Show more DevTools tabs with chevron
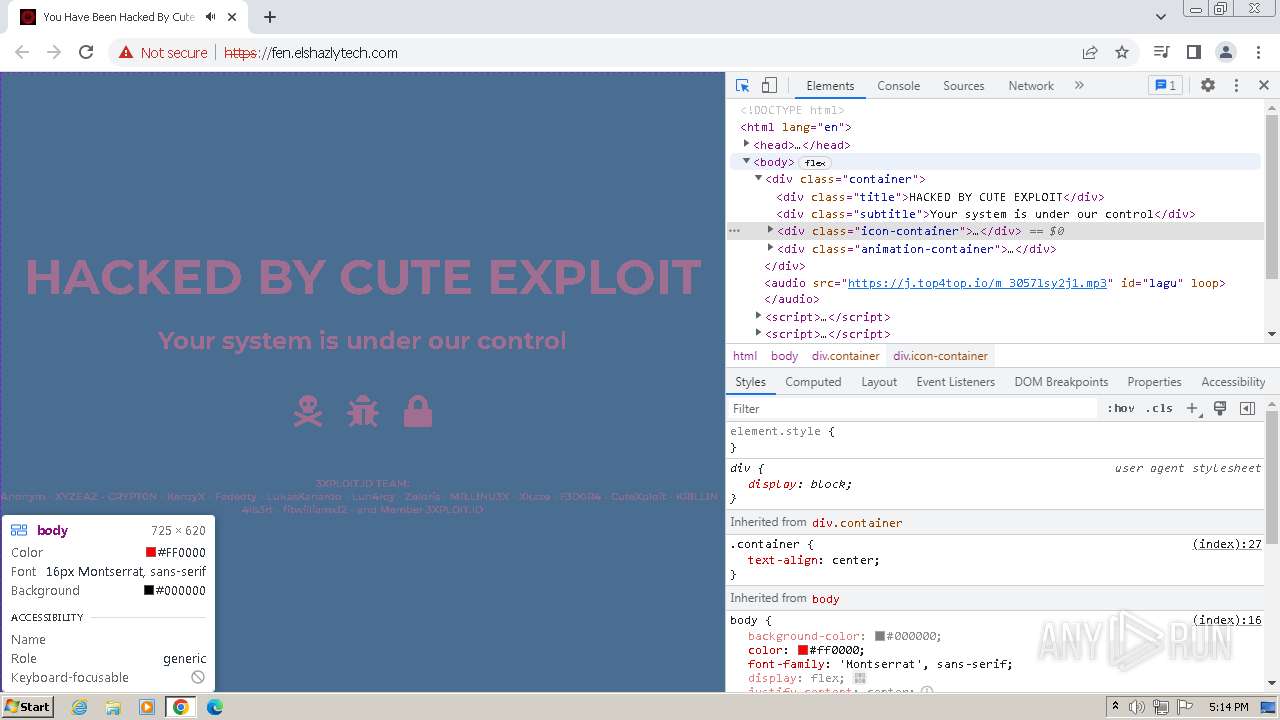 [1079, 86]
